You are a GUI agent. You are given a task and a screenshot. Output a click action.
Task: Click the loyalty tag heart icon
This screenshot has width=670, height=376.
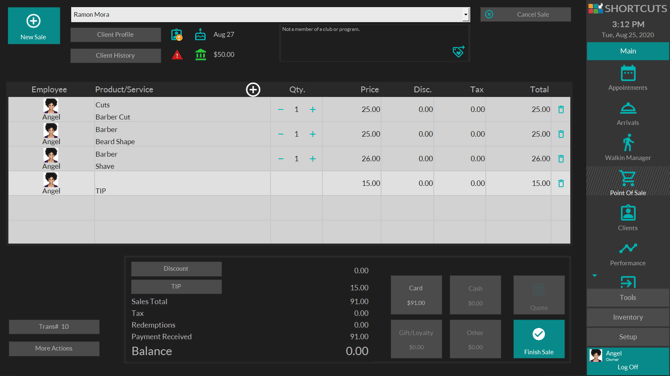click(x=458, y=52)
